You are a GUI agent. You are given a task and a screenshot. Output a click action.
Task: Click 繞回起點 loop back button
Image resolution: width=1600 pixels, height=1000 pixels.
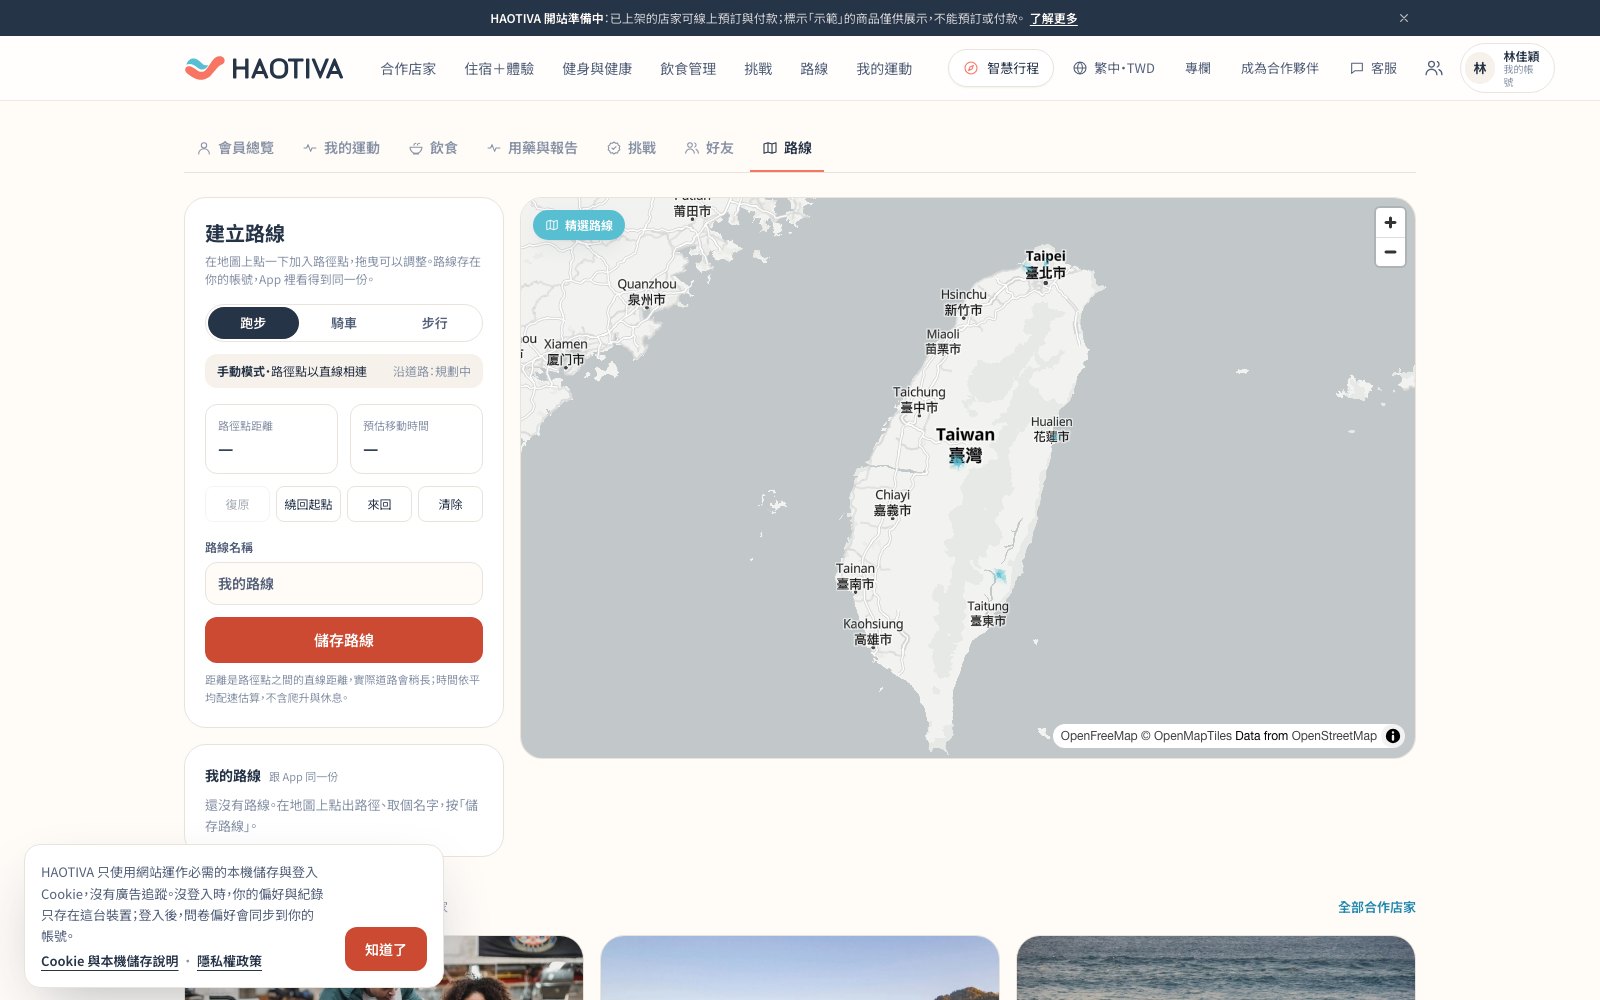click(308, 504)
